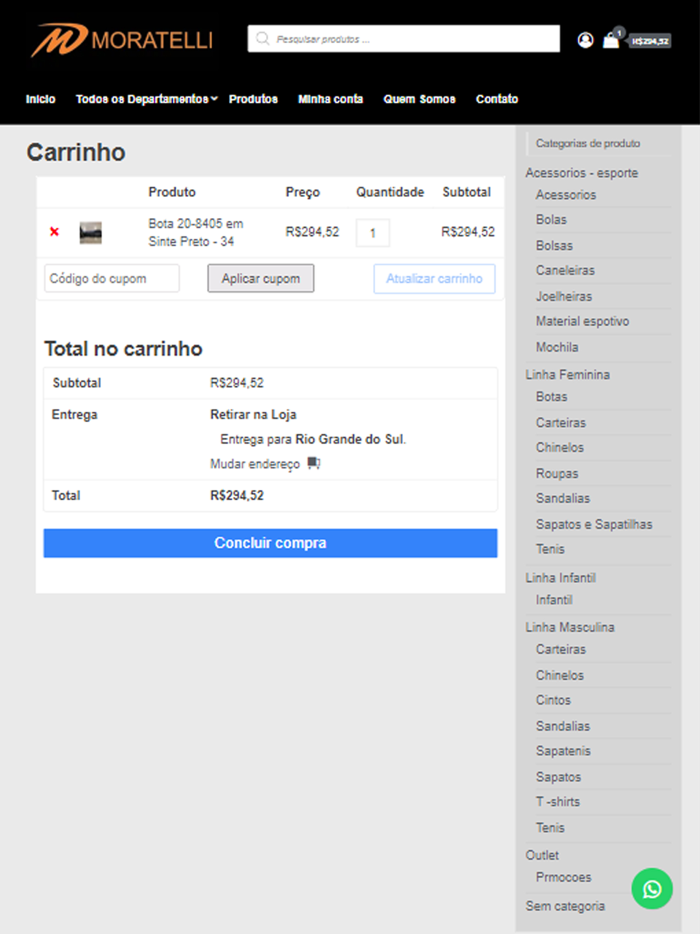Open Linha Feminina category

(x=568, y=375)
